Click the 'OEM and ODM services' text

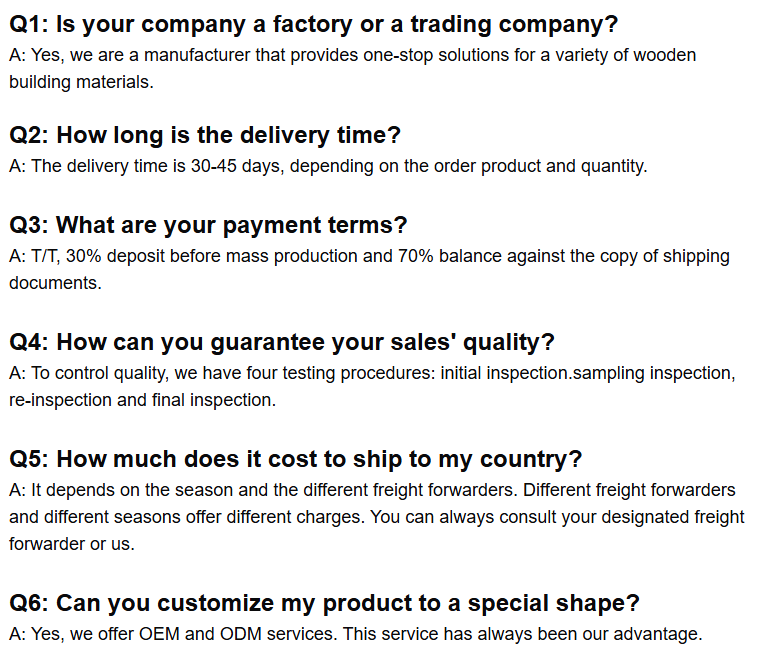coord(237,634)
